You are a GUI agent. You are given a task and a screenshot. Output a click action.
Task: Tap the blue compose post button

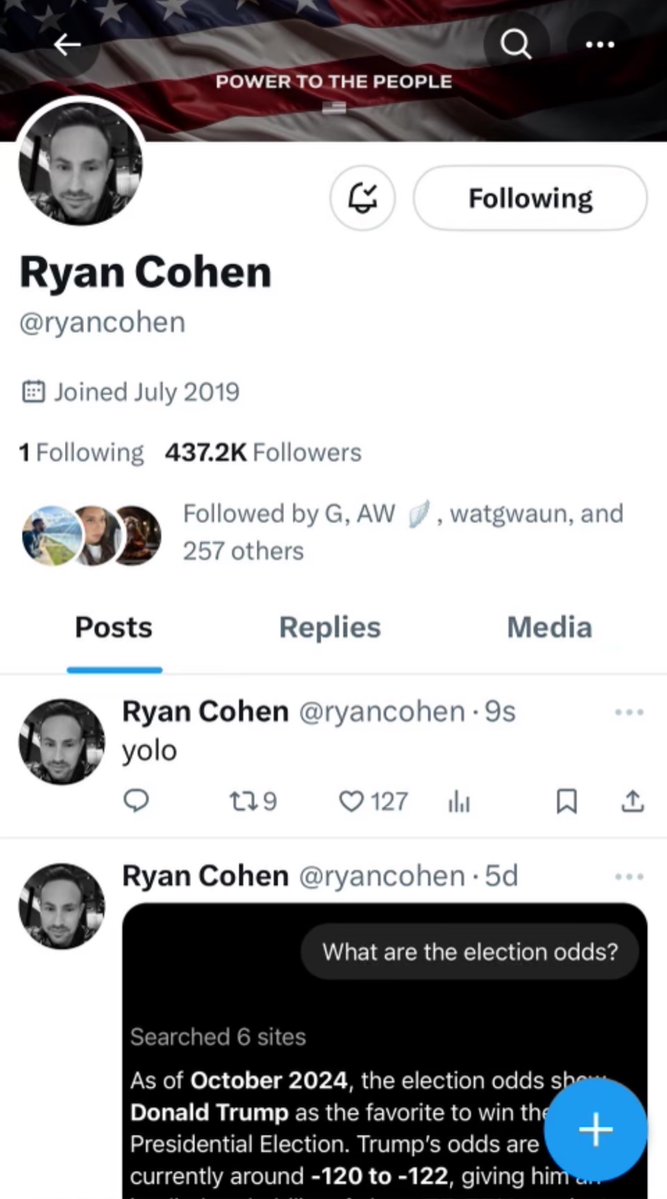(596, 1130)
